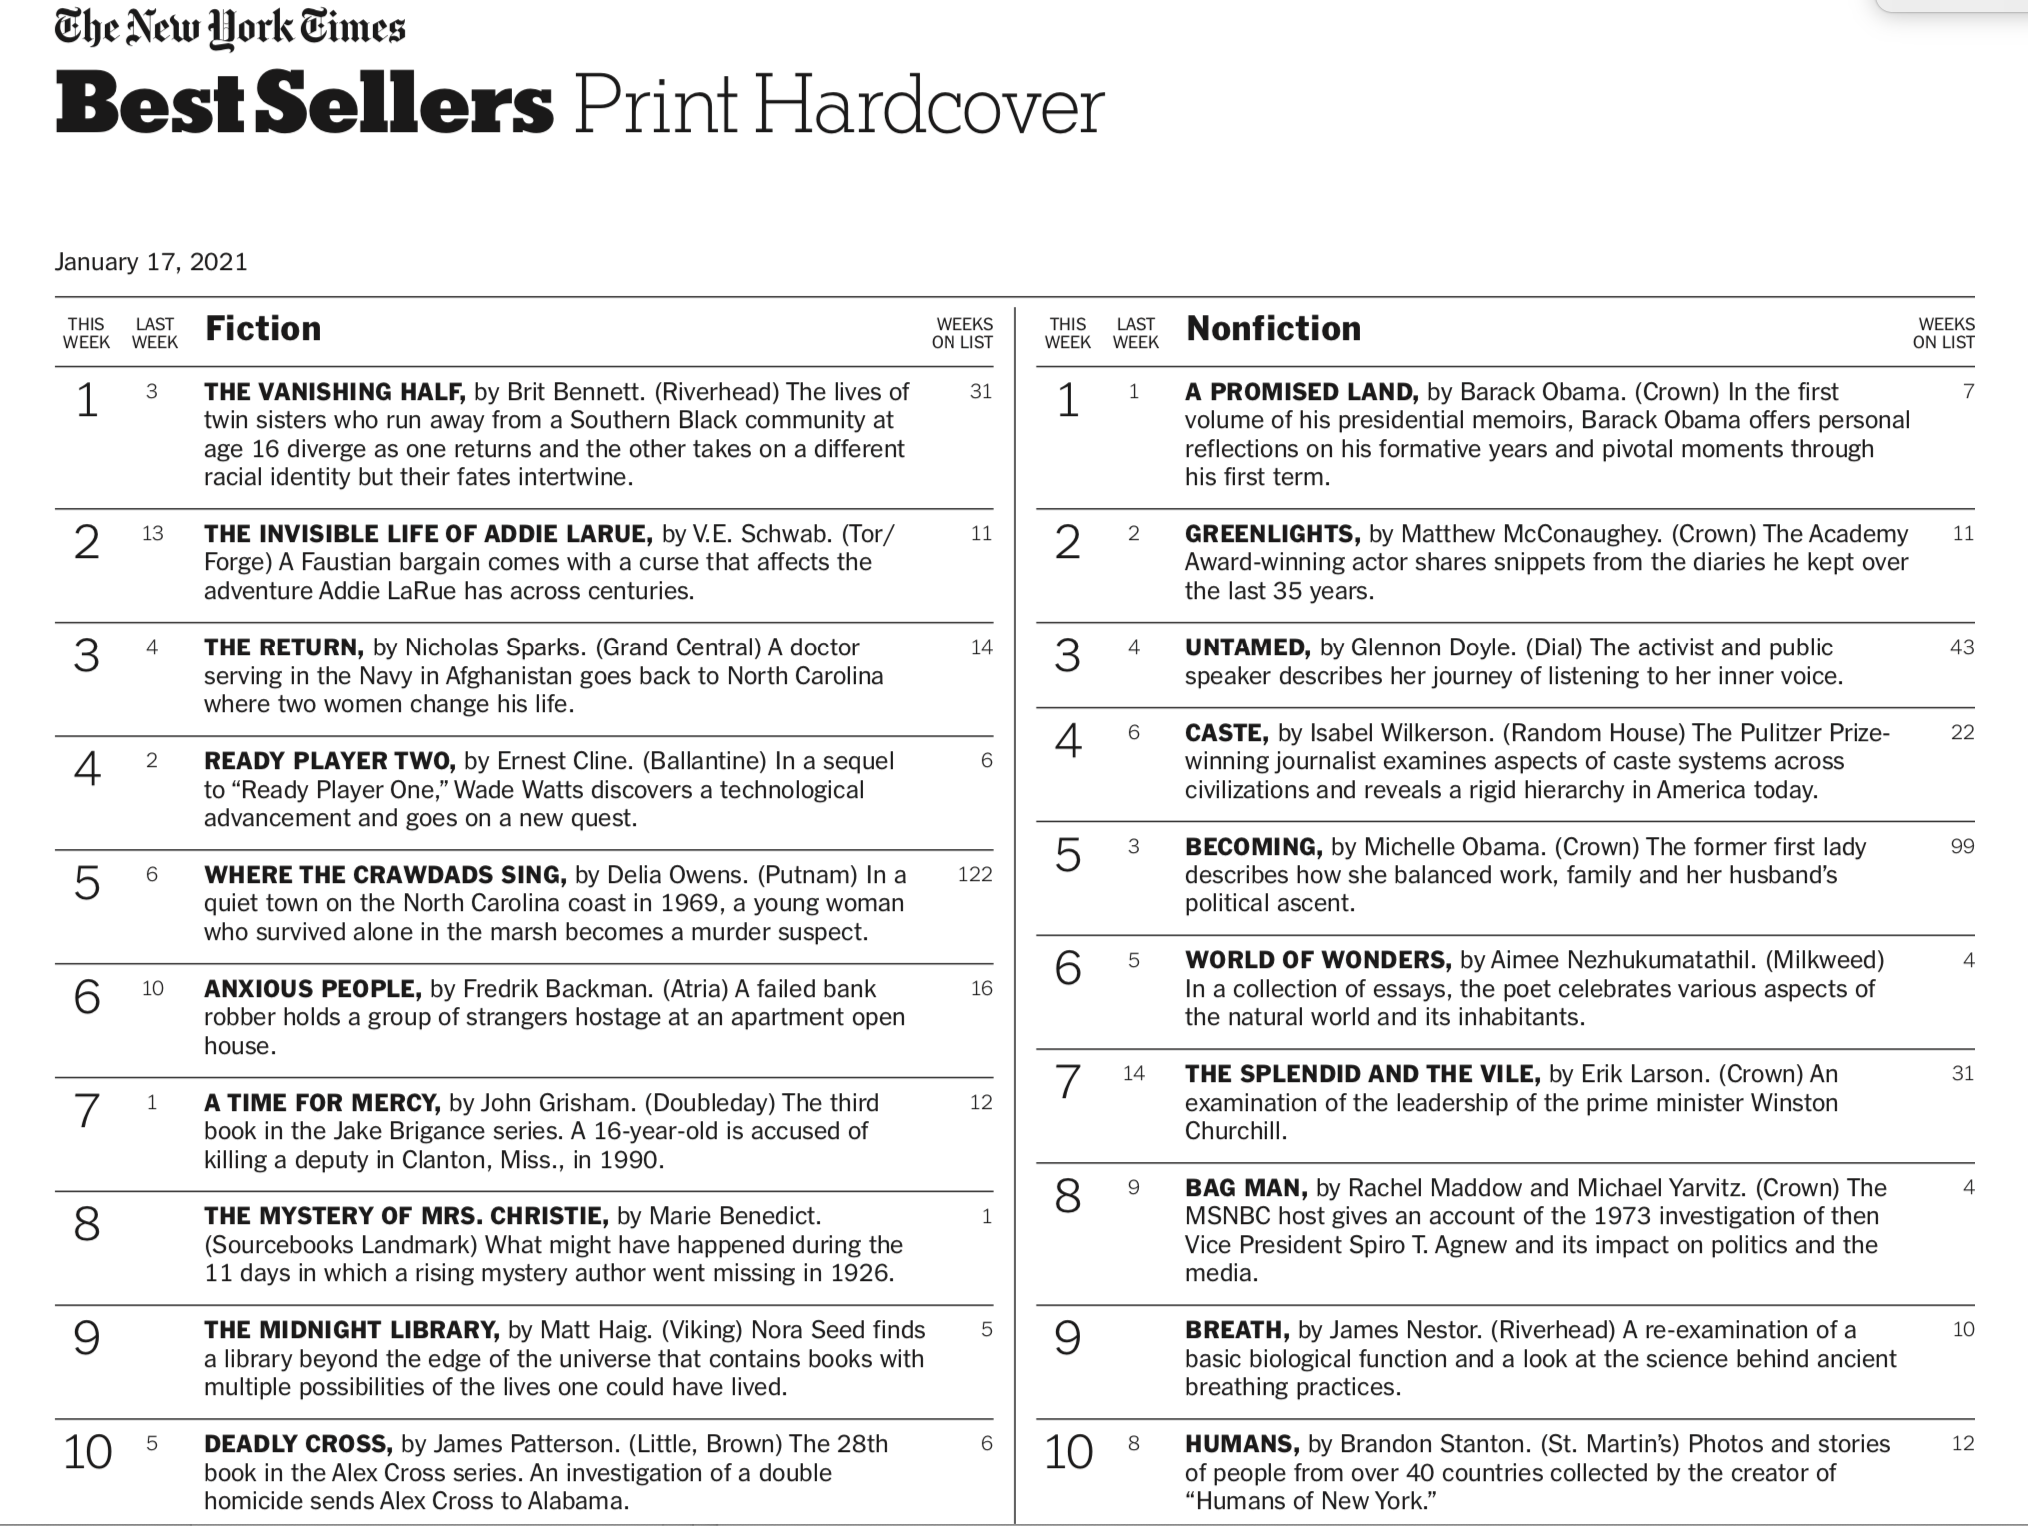Select the Nonfiction column heading

pyautogui.click(x=1273, y=329)
